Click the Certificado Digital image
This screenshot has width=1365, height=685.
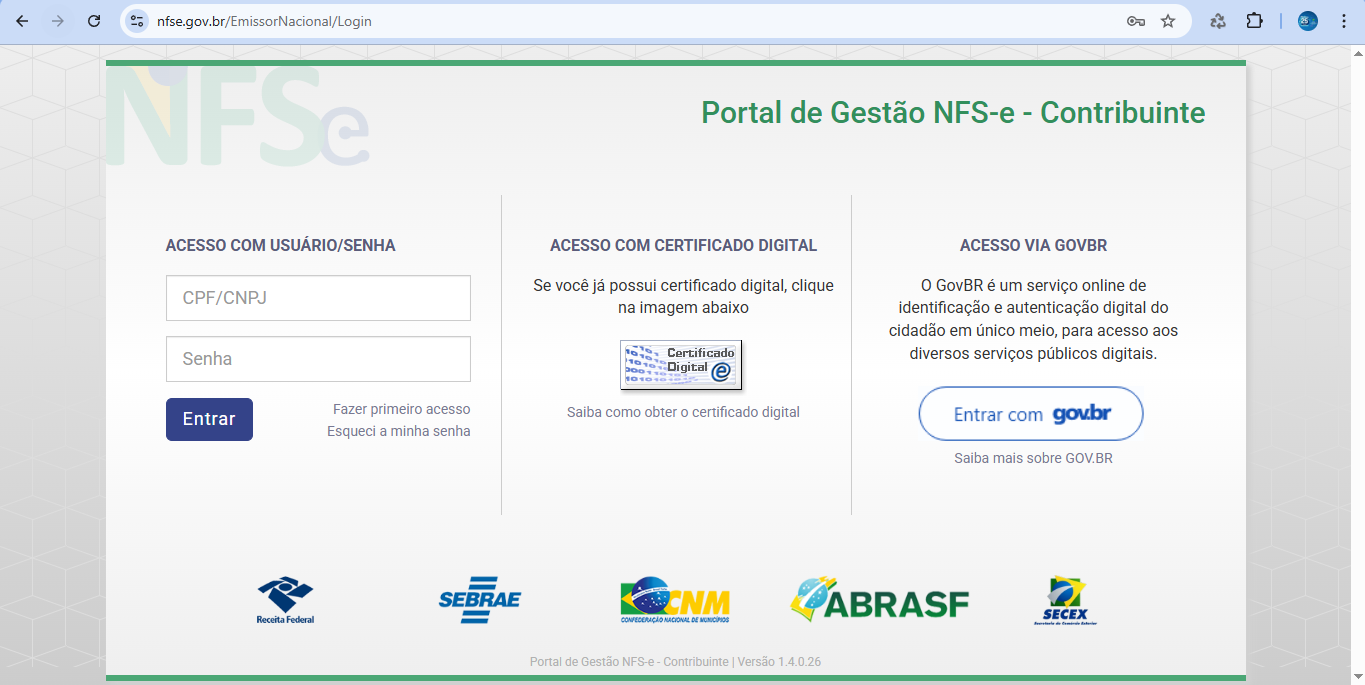point(681,365)
